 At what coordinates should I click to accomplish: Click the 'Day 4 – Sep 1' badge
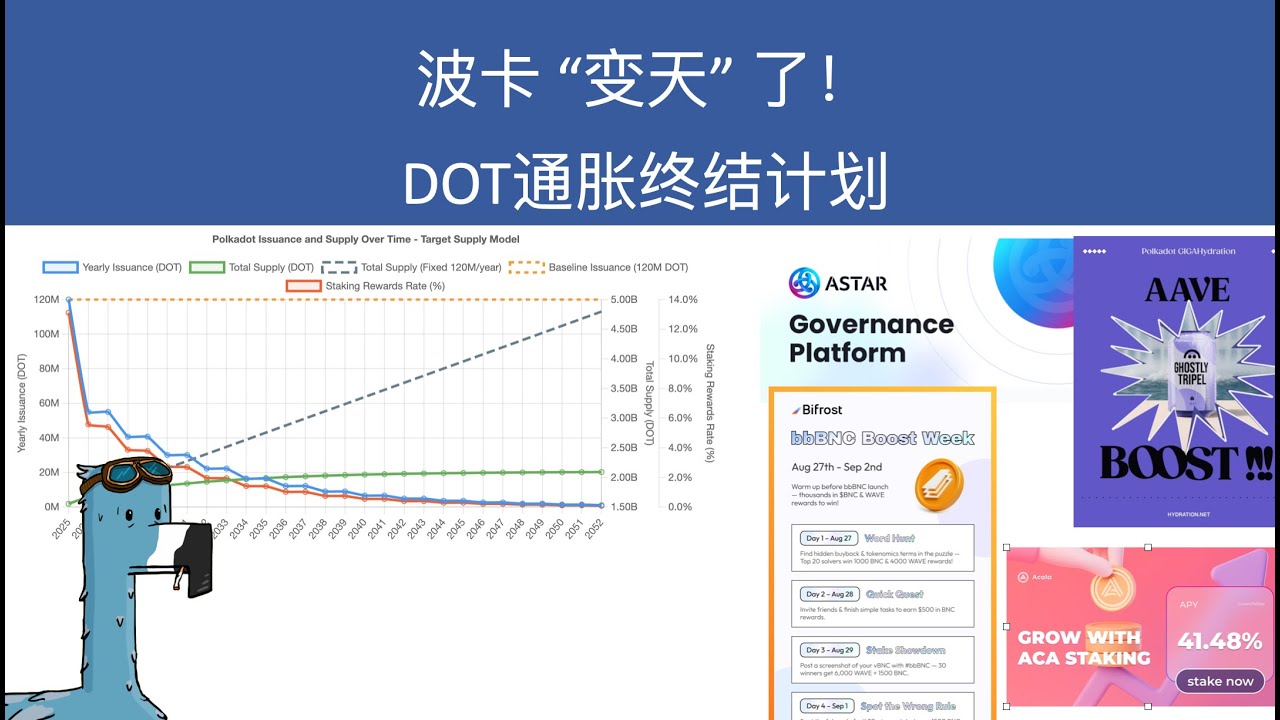[827, 706]
